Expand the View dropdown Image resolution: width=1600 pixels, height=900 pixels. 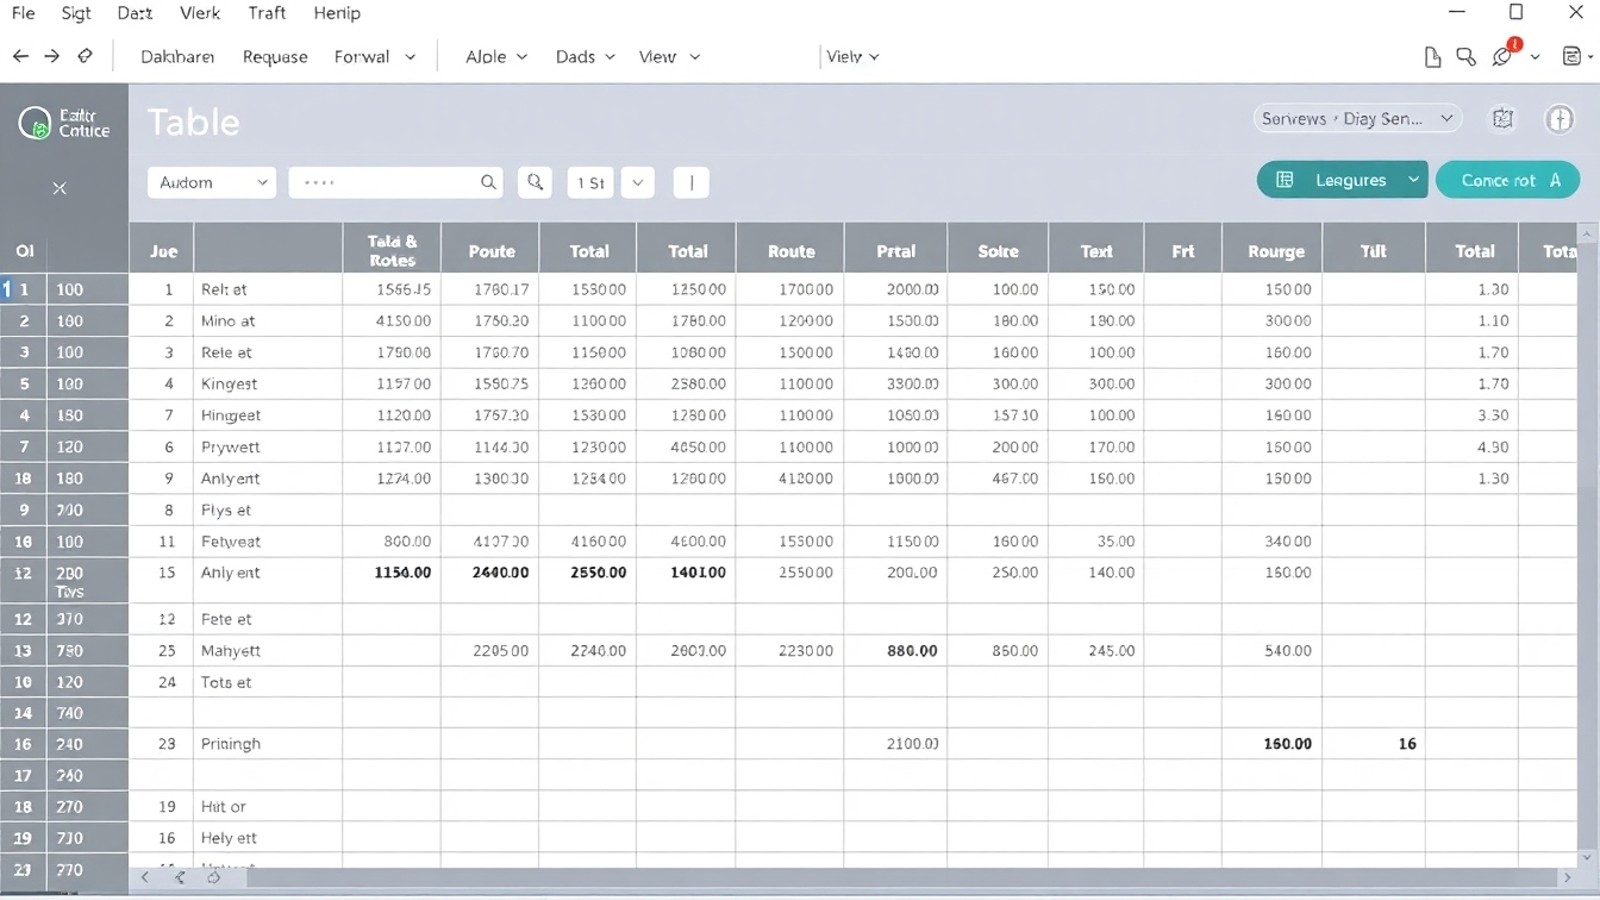coord(669,57)
